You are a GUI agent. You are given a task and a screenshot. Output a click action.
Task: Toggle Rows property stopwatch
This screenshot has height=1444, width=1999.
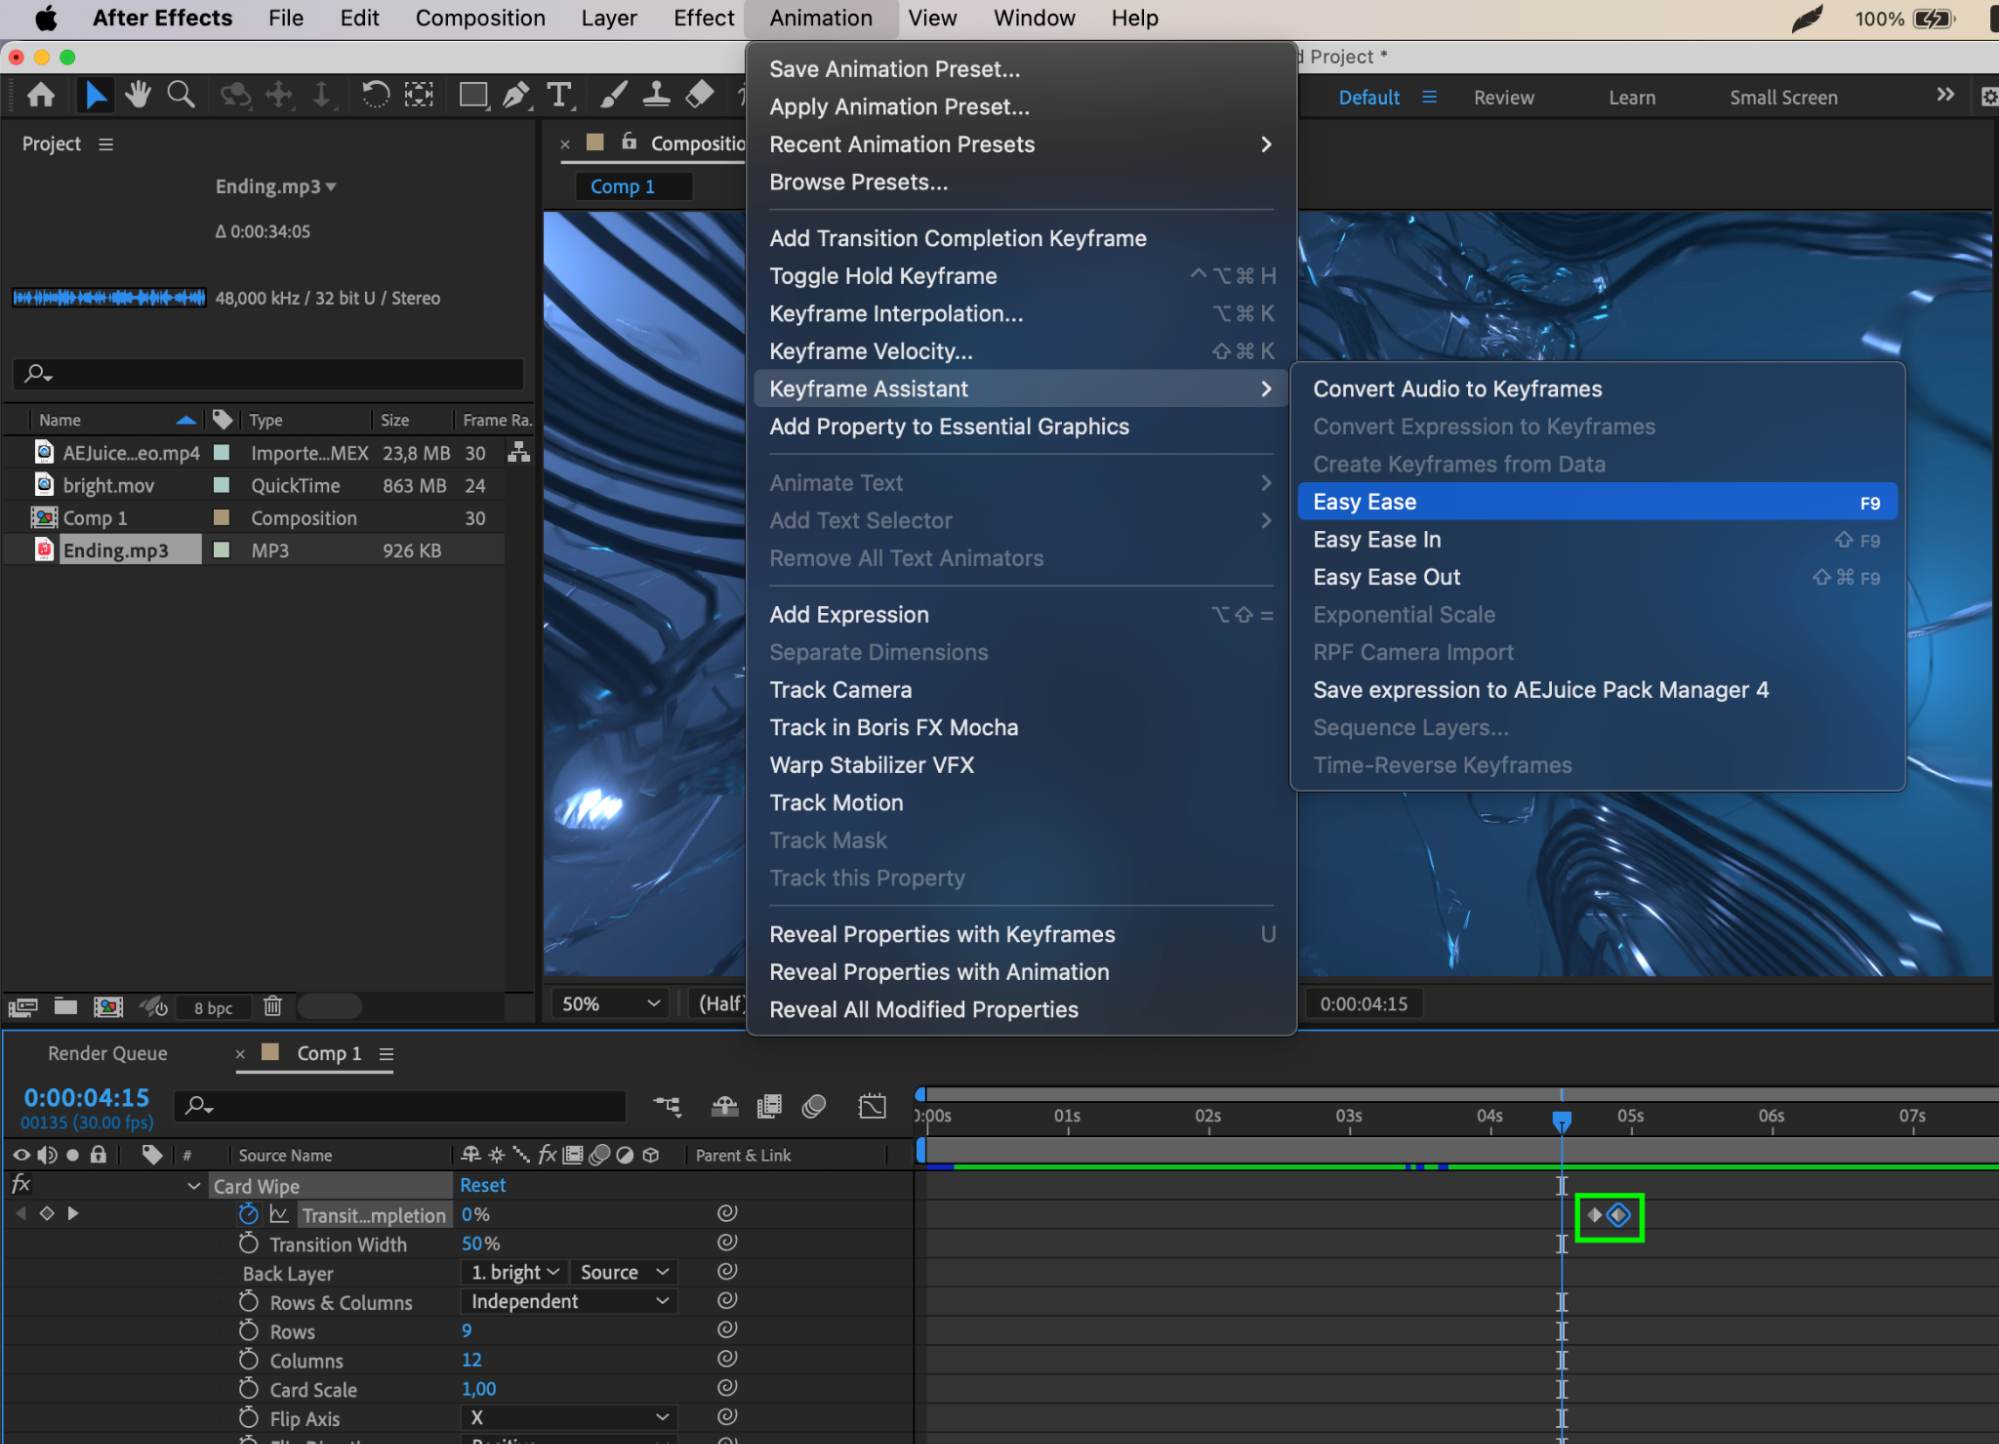click(x=248, y=1331)
